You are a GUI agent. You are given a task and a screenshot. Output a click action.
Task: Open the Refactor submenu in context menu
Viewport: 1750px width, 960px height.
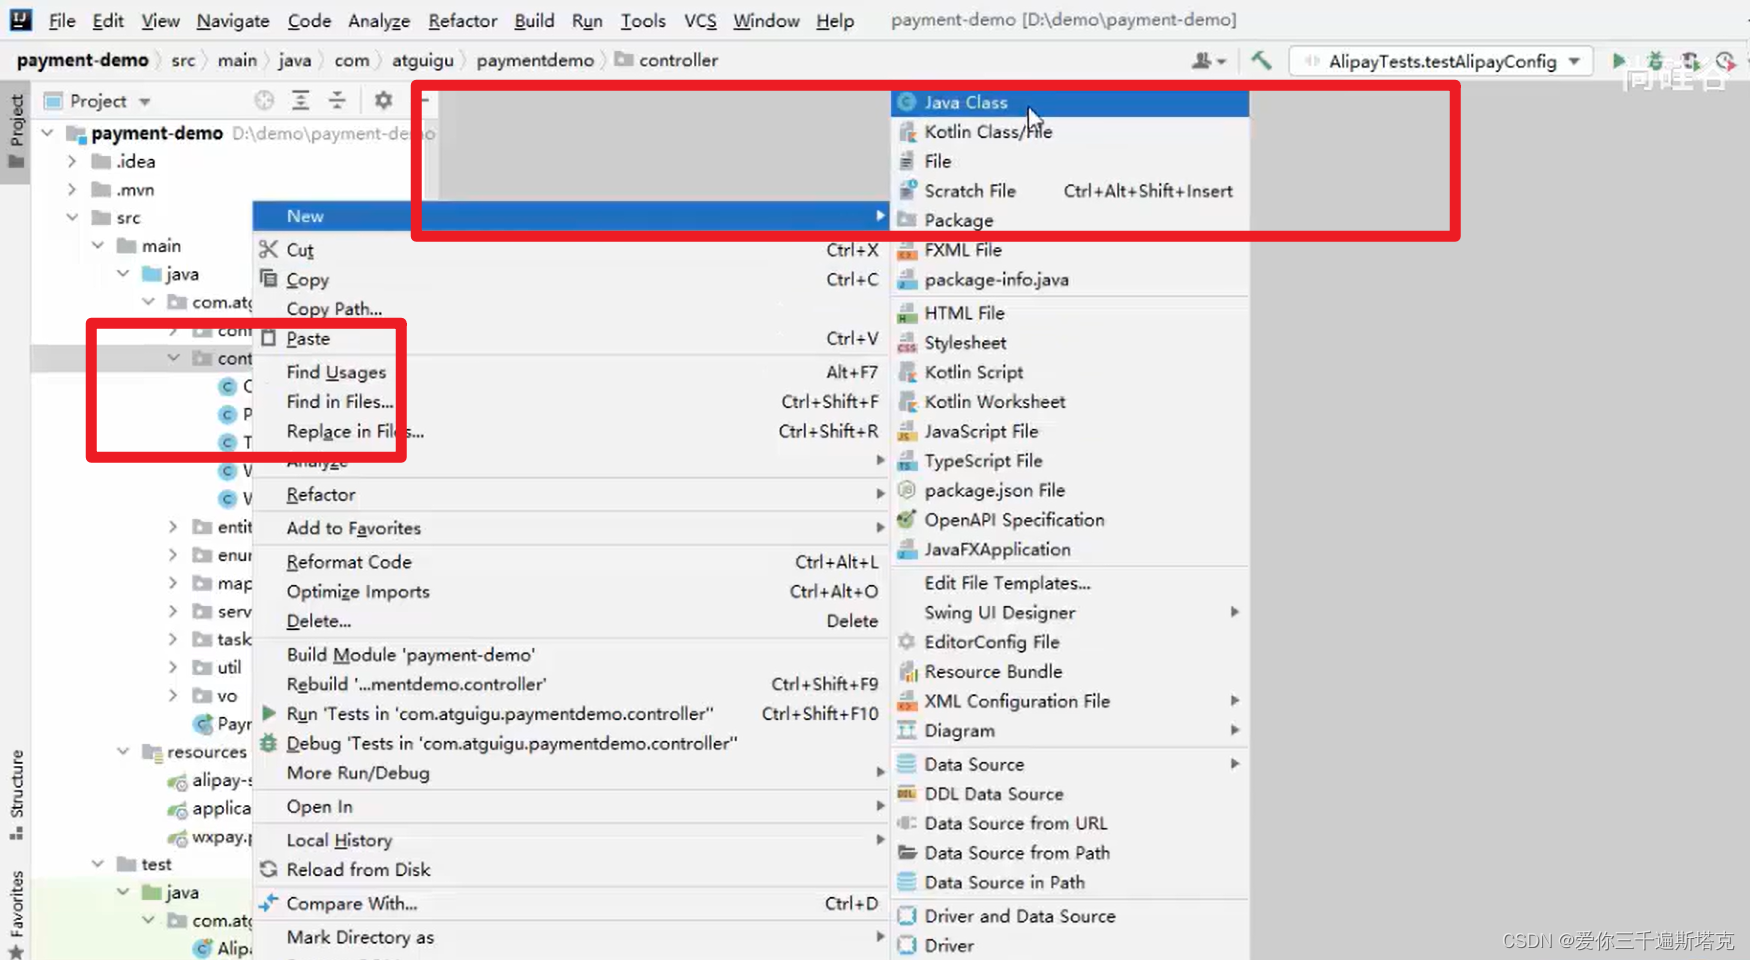(571, 495)
